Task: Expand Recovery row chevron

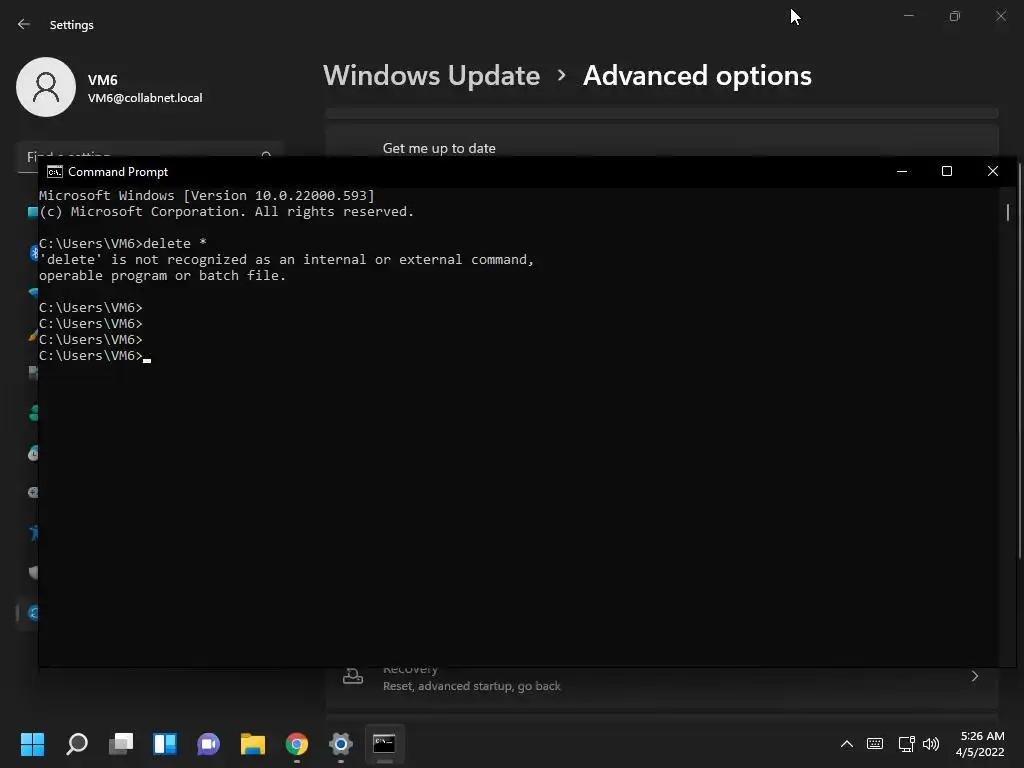Action: [974, 677]
